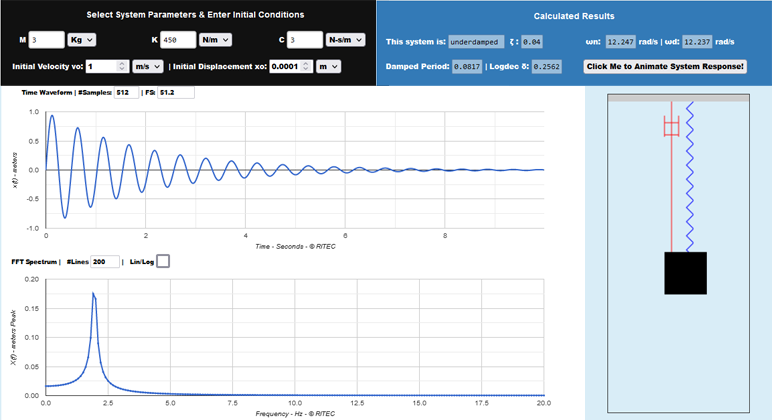This screenshot has width=772, height=420.
Task: Click the red damper symbol in animation
Action: tap(671, 126)
